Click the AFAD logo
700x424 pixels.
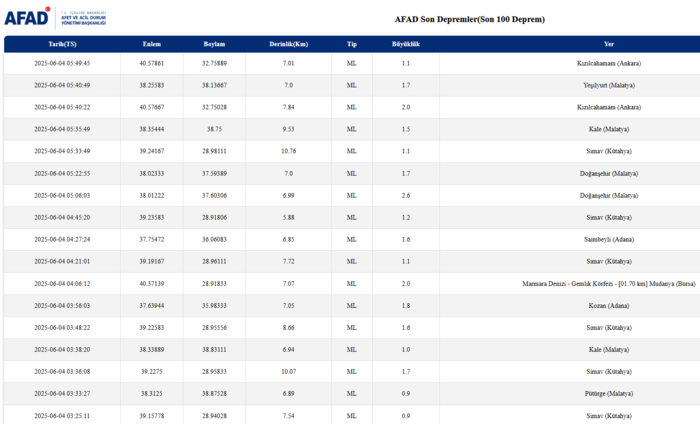point(55,18)
